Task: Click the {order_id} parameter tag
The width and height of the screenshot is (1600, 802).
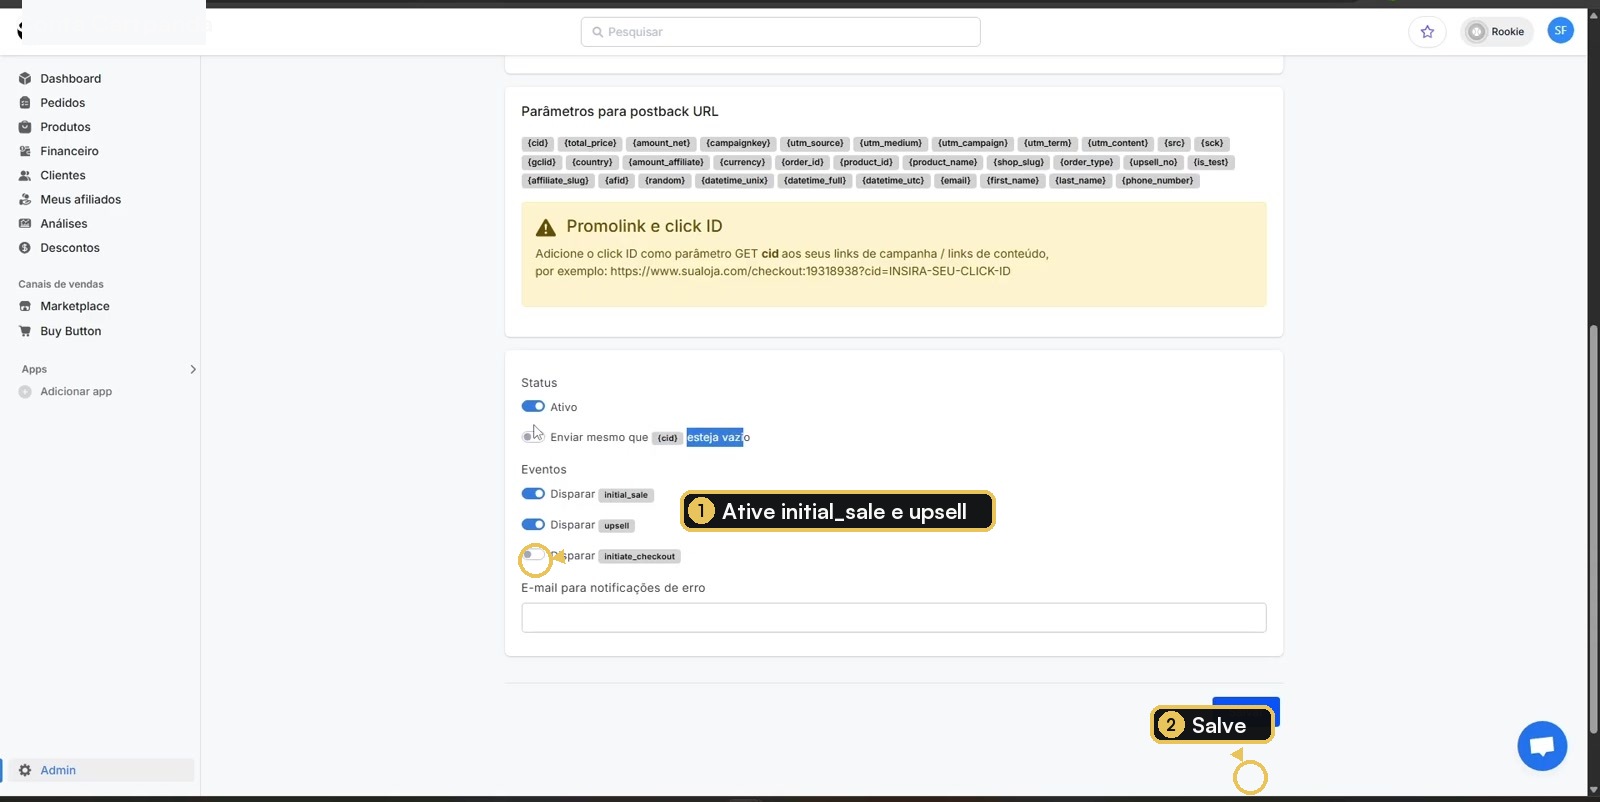Action: point(802,162)
